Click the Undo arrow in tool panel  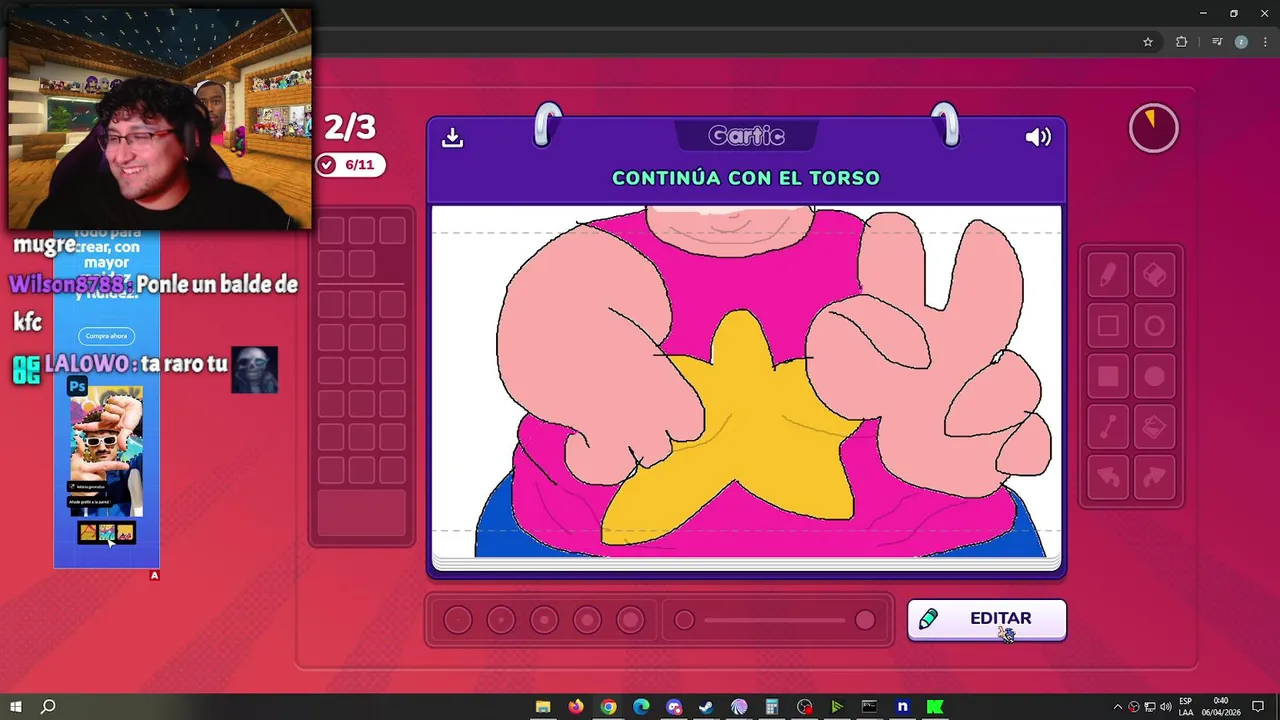1108,478
